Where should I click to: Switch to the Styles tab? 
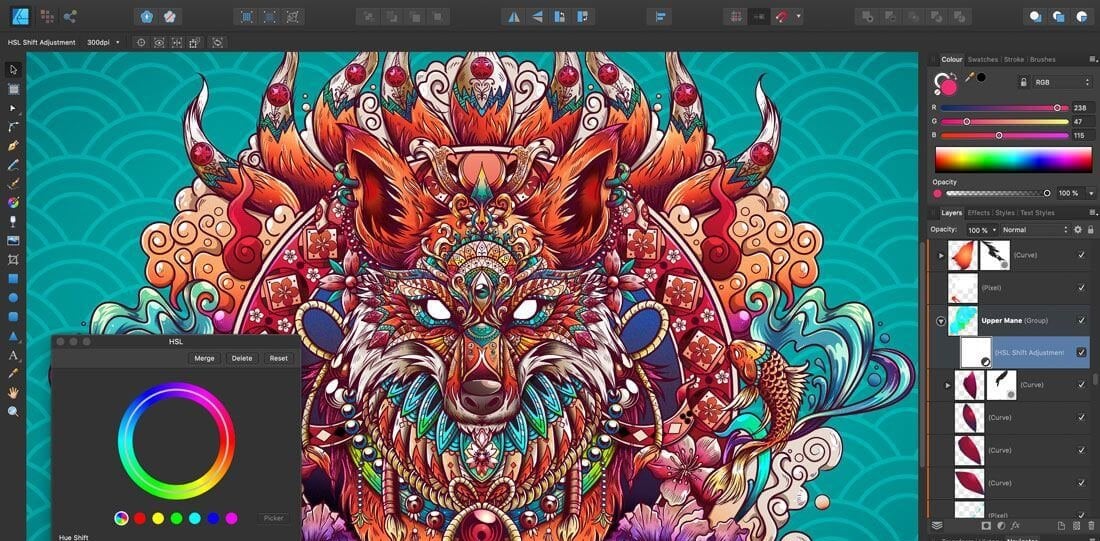(1005, 213)
